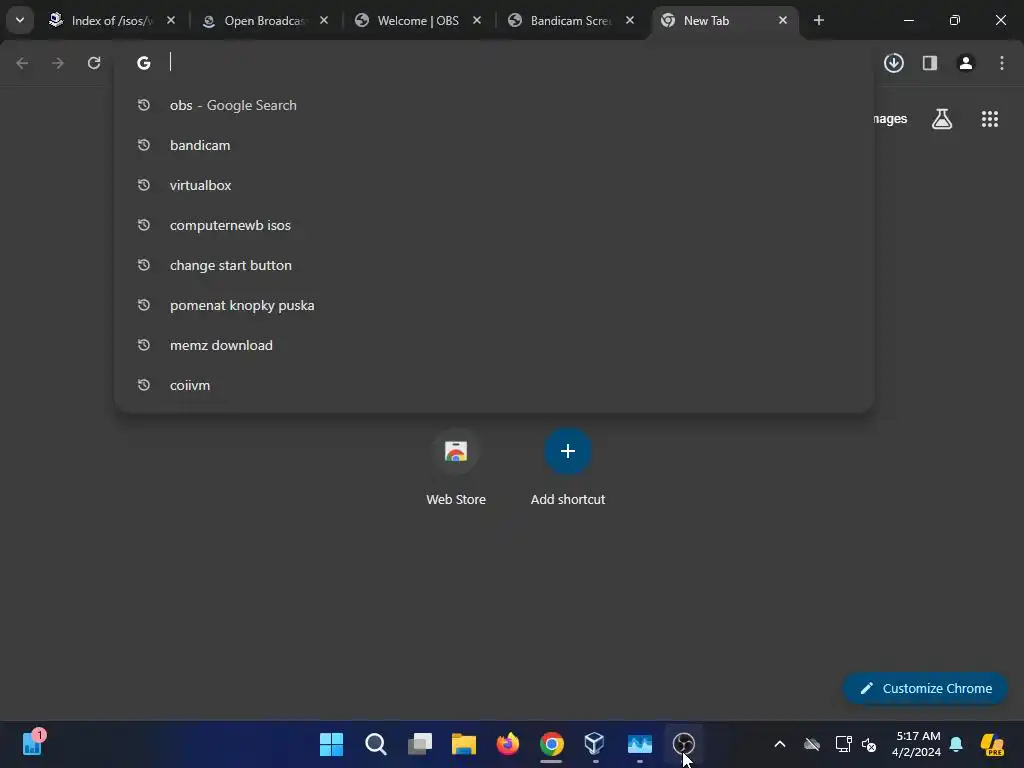Click the Customize Chrome button
Viewport: 1024px width, 768px height.
[925, 688]
